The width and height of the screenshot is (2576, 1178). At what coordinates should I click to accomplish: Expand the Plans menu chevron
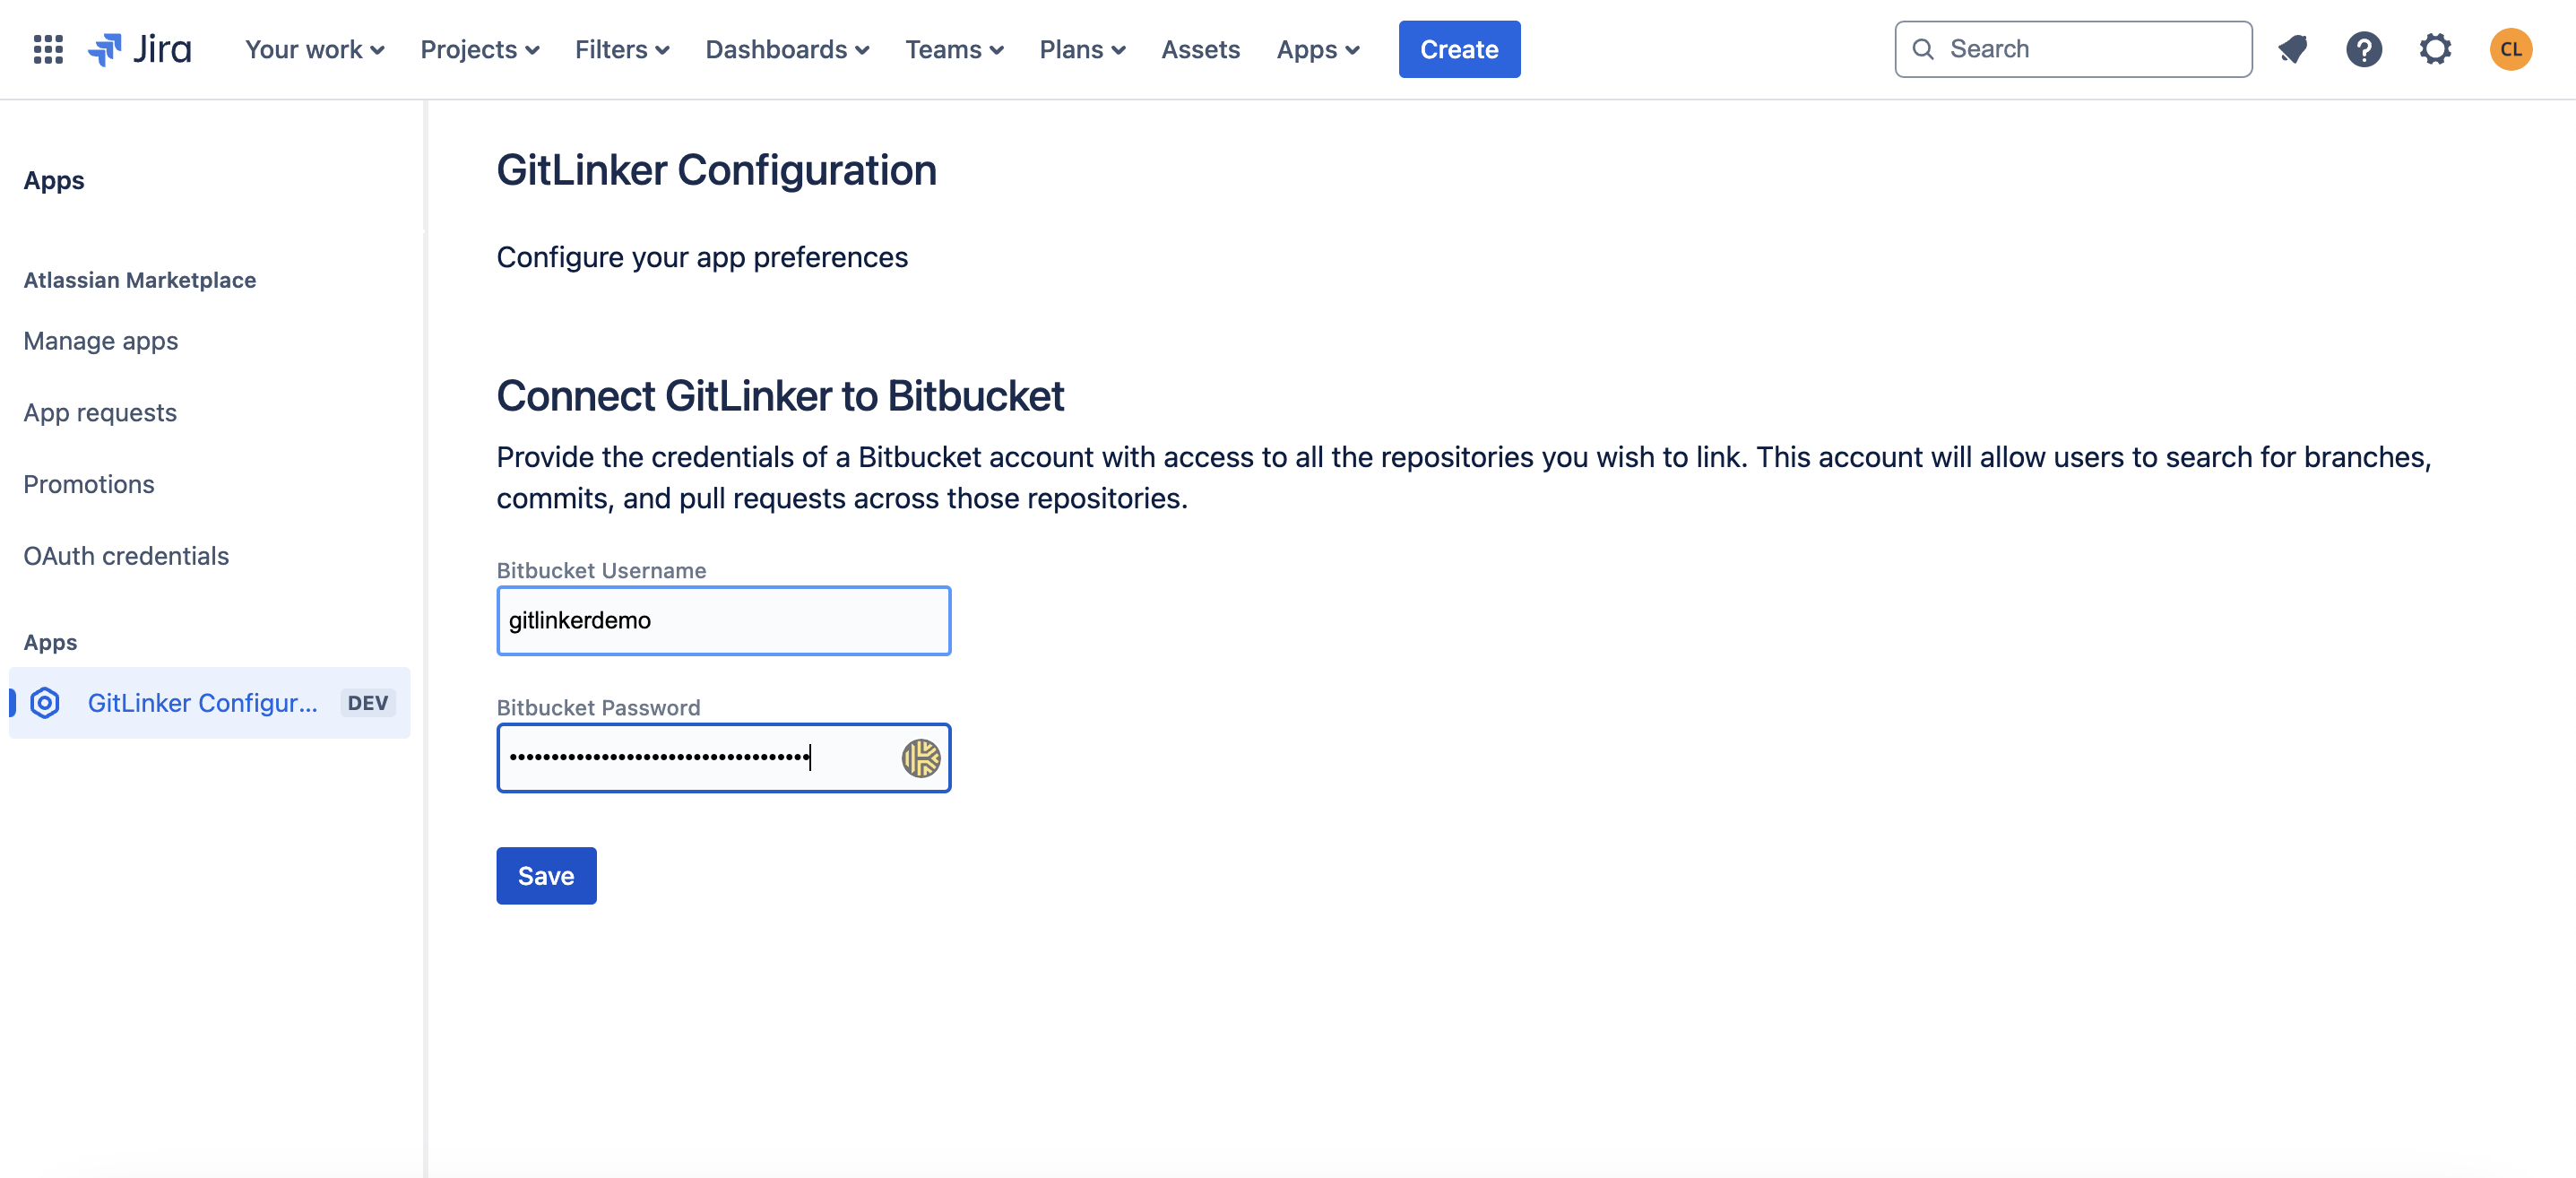[x=1119, y=49]
